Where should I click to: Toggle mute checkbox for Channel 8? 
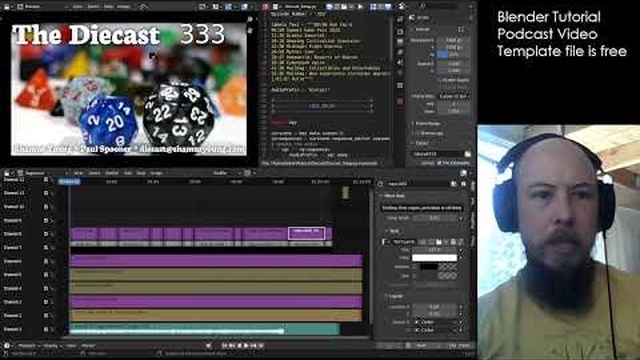point(46,234)
